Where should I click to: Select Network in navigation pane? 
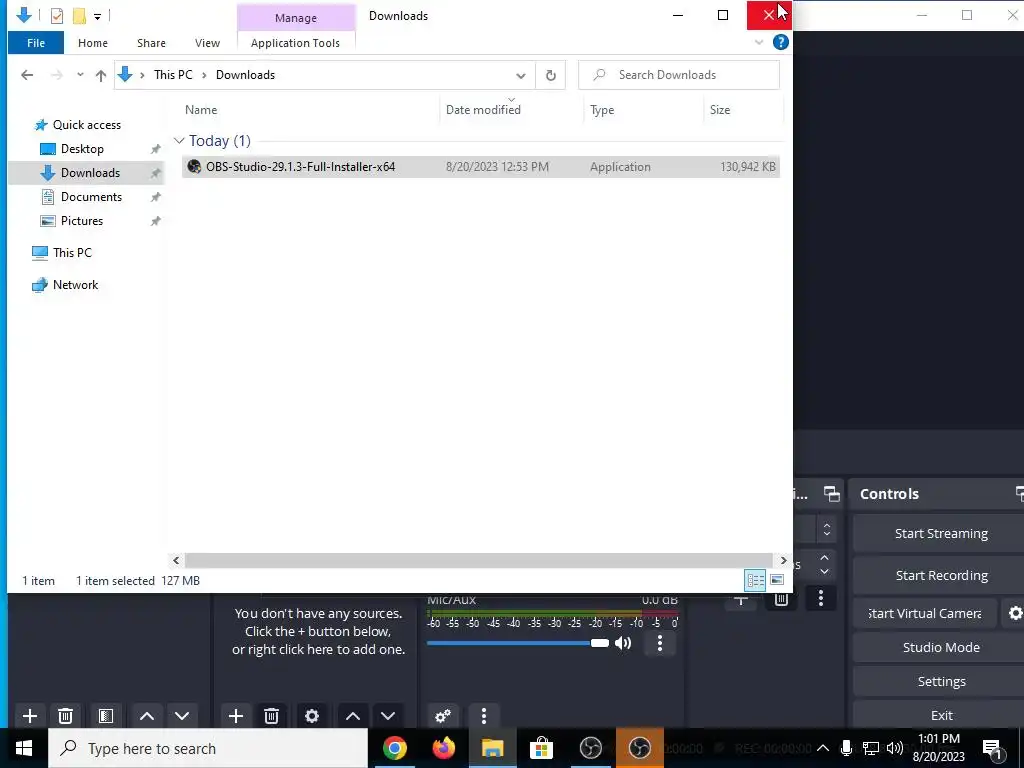(x=75, y=285)
